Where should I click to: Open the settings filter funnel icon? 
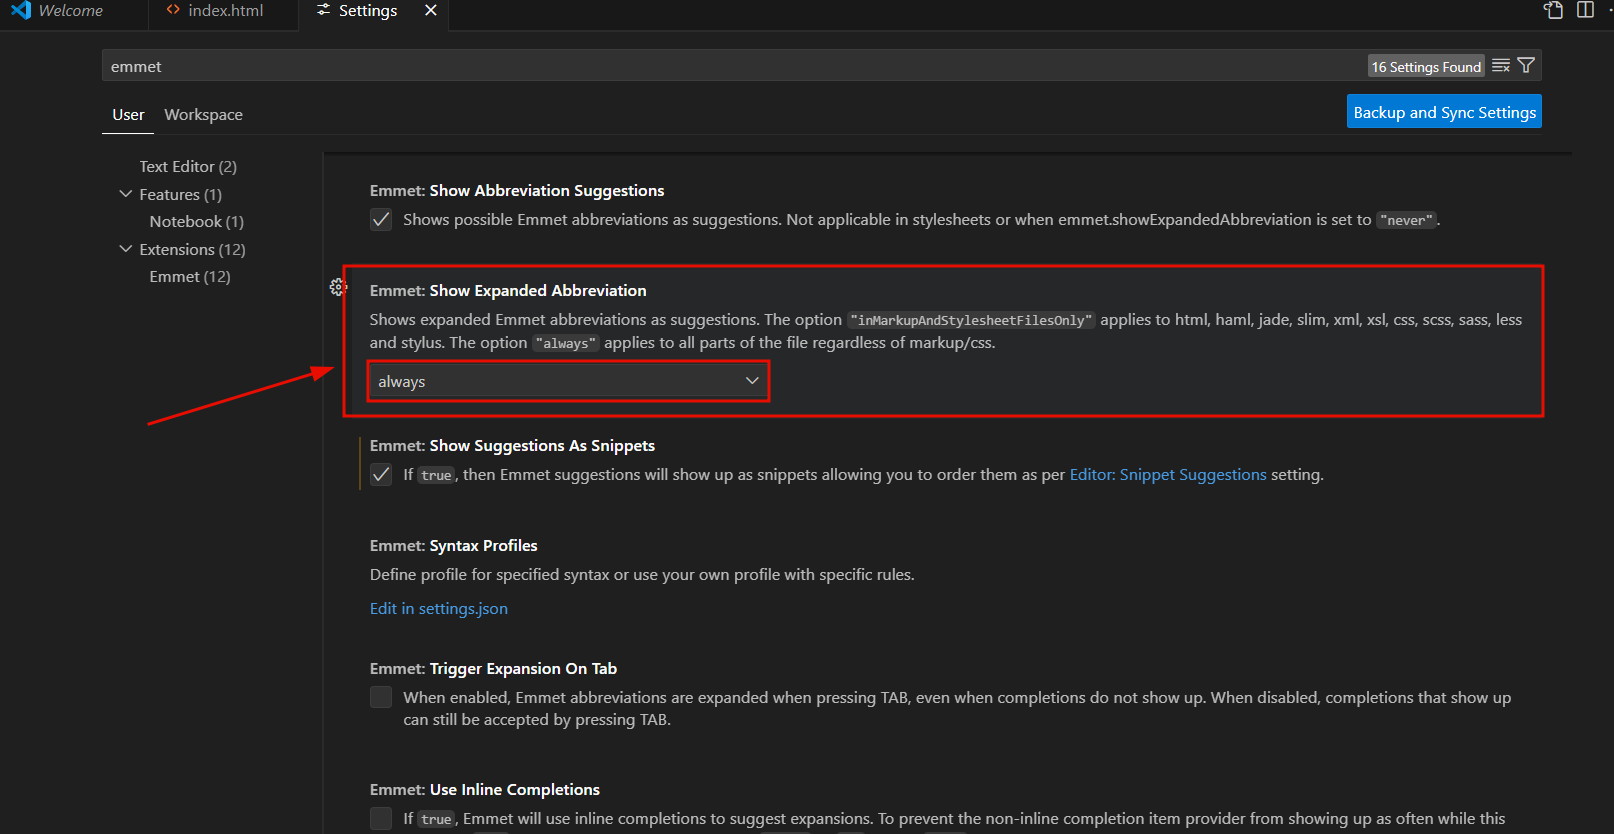[x=1526, y=66]
